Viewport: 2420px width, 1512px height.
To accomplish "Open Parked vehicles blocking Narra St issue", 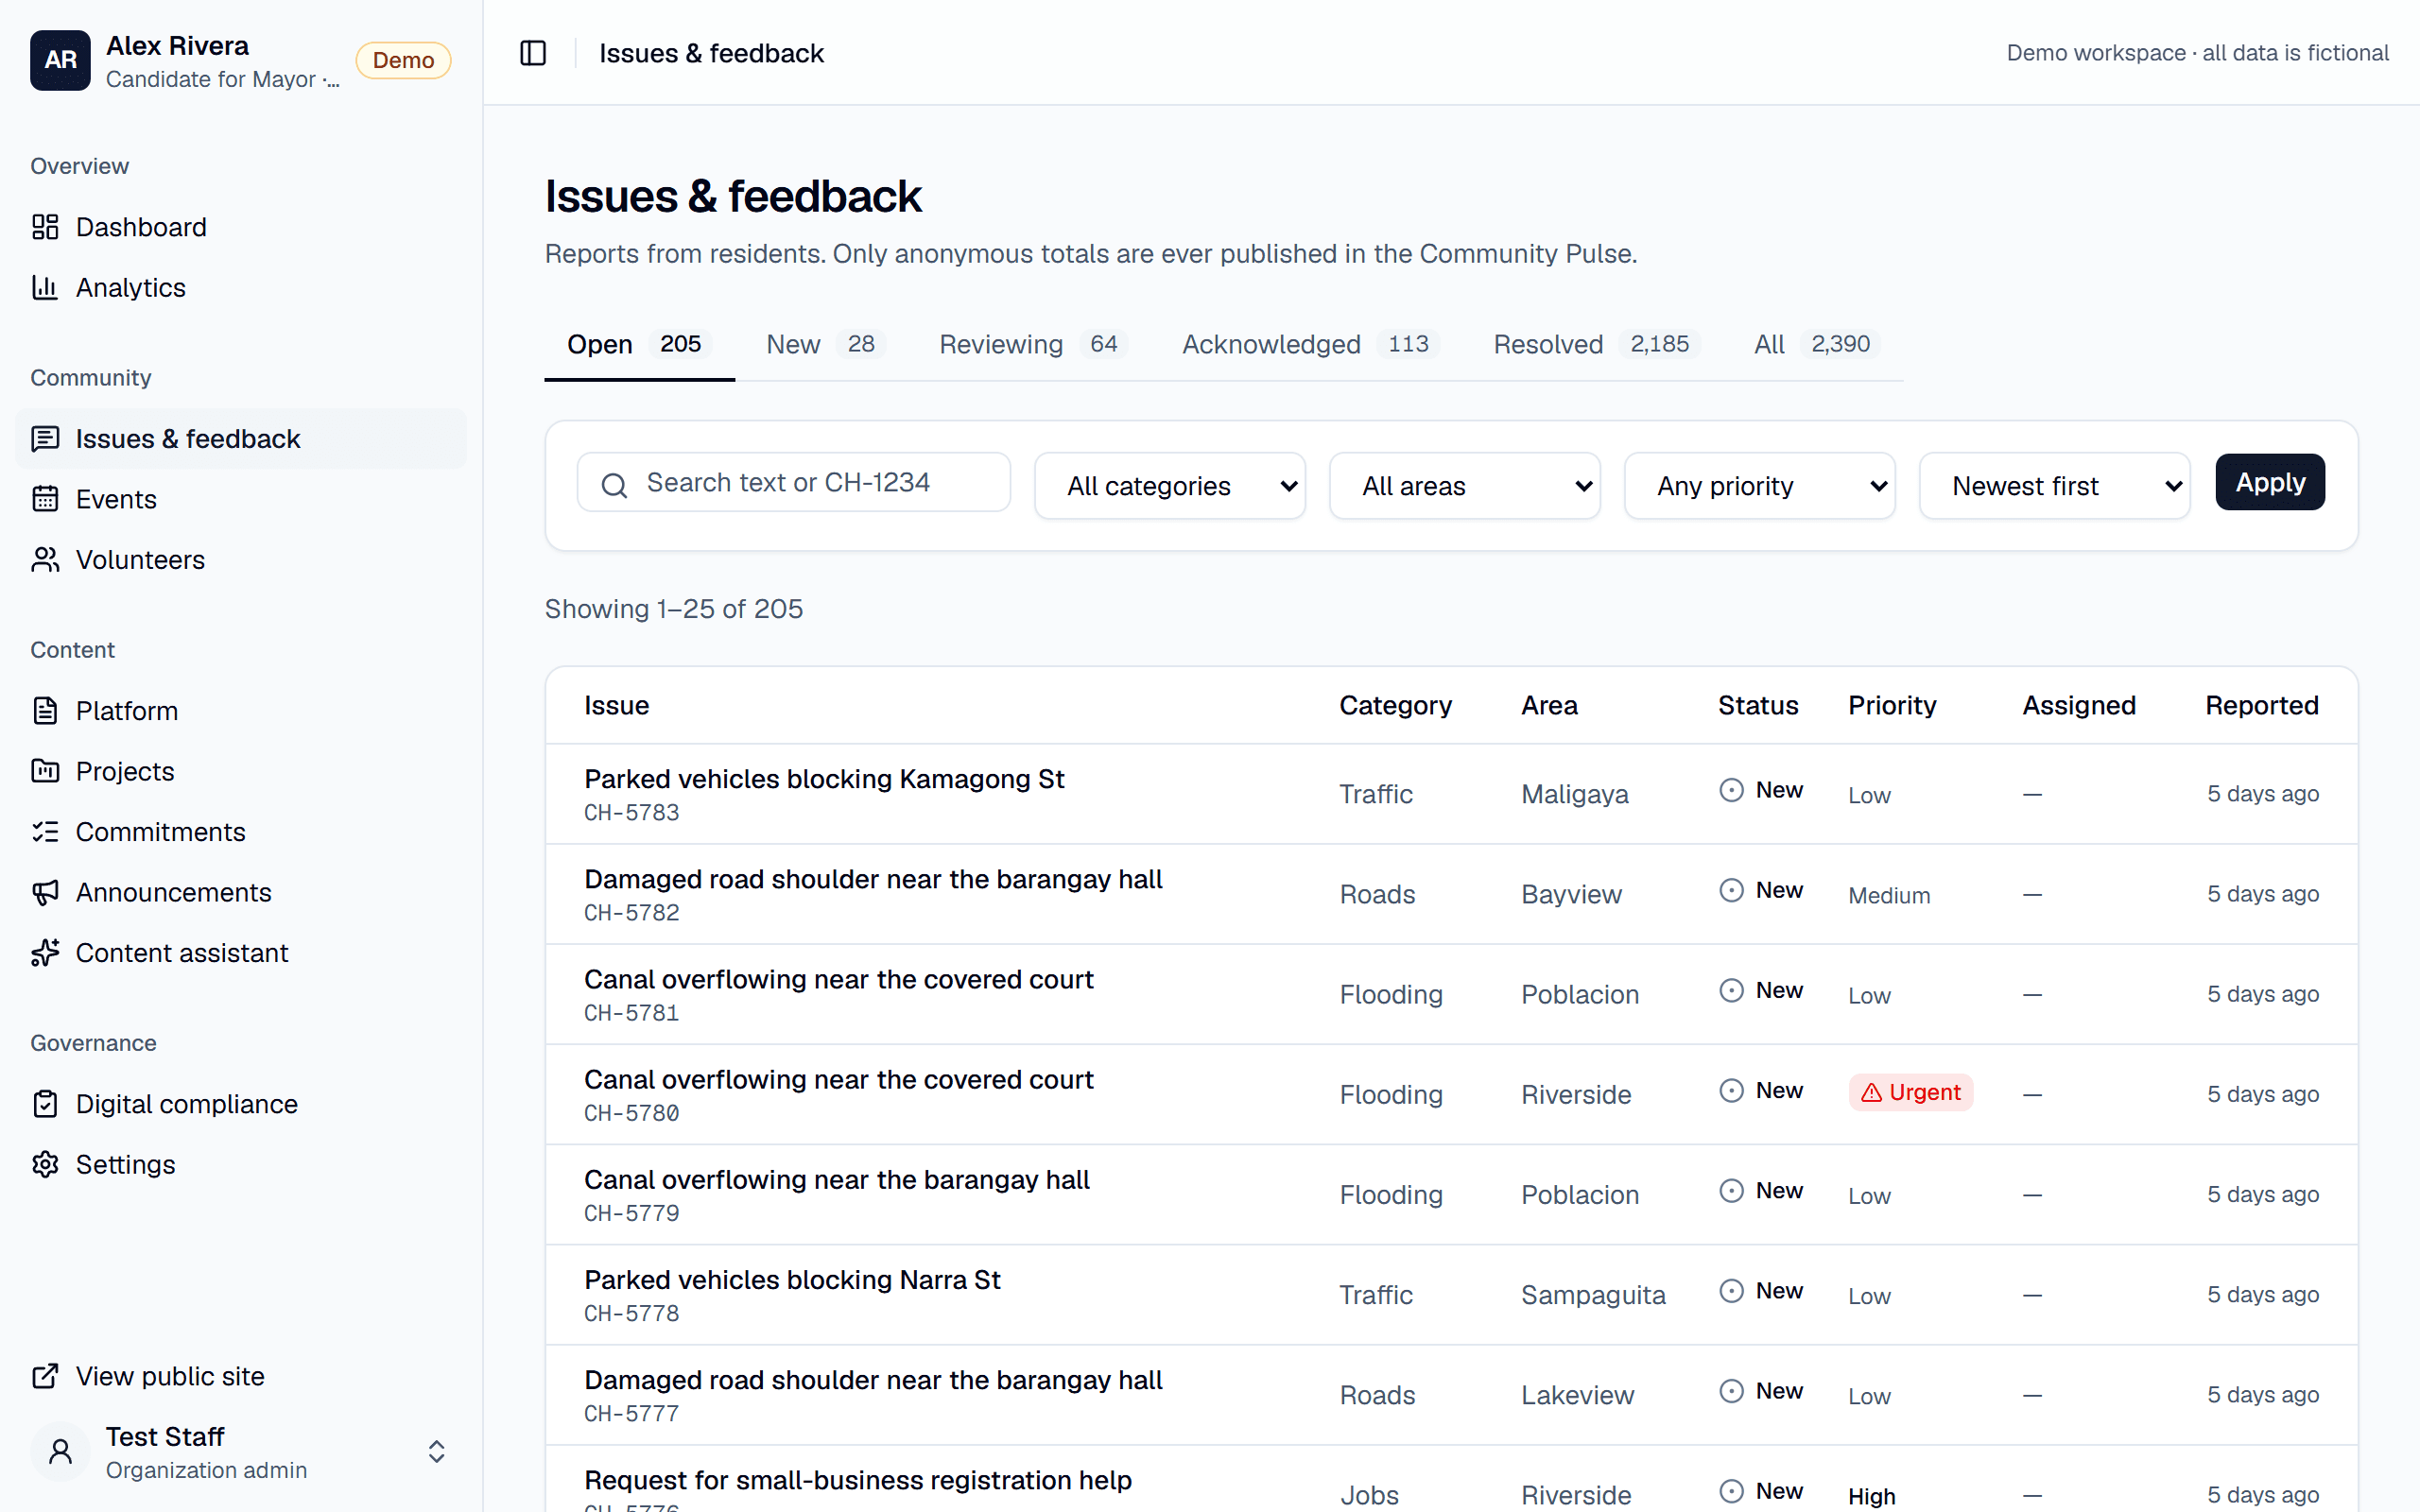I will tap(792, 1280).
